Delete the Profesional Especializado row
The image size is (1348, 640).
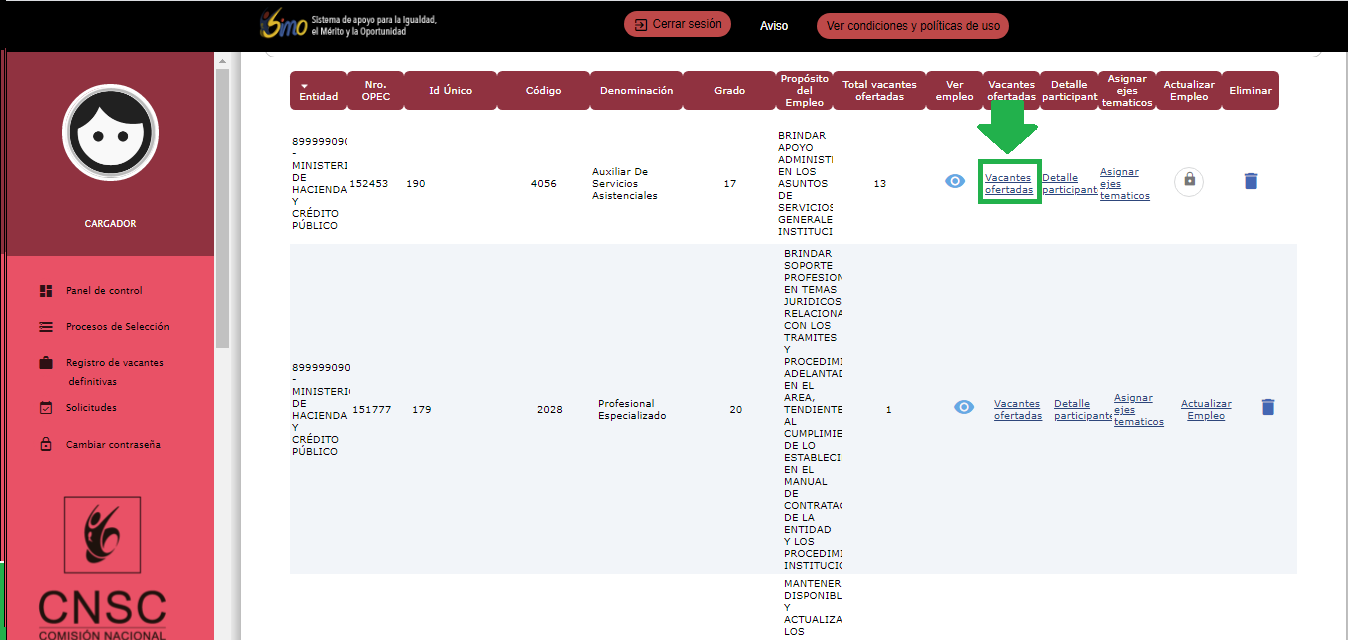click(x=1268, y=407)
